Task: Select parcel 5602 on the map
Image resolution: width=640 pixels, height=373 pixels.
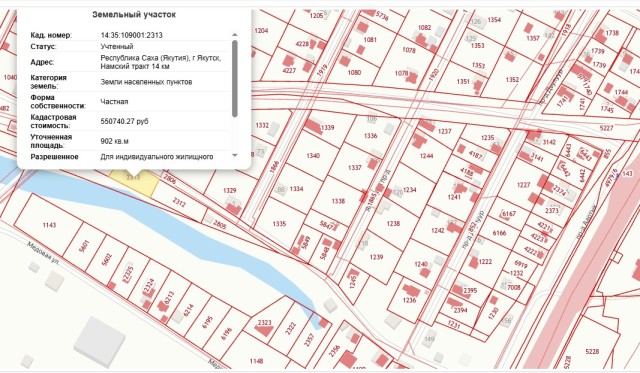Action: 107,260
